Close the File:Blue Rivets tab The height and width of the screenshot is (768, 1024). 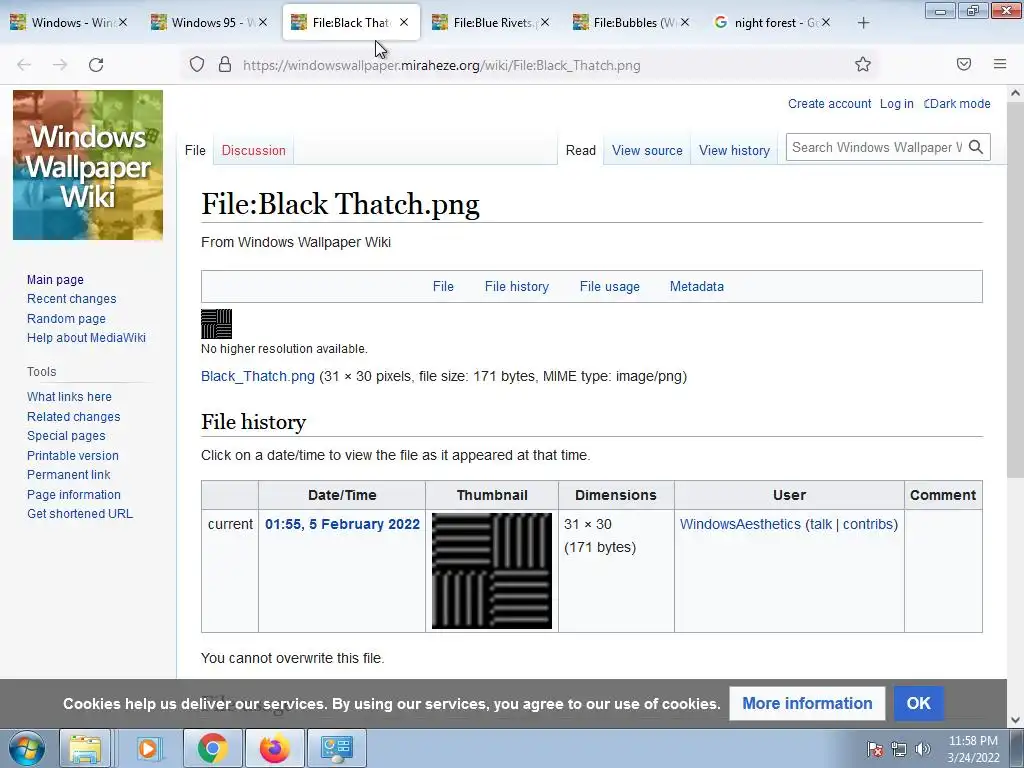pos(545,22)
